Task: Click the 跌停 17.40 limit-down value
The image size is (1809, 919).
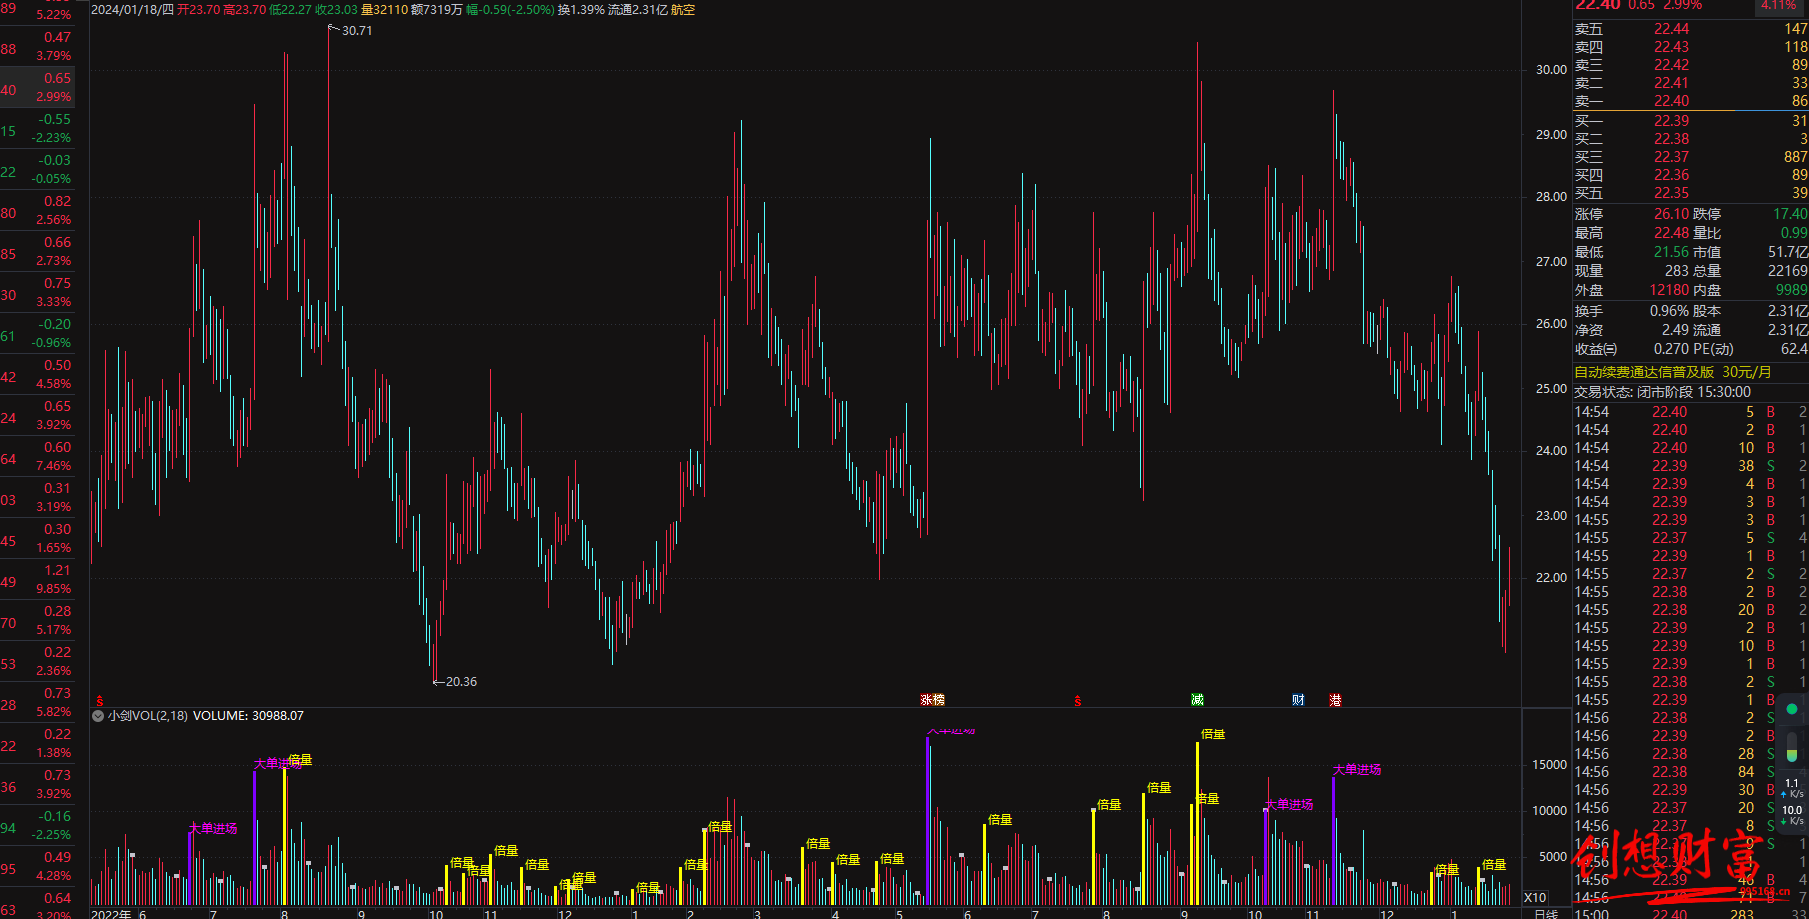Action: tap(1790, 214)
